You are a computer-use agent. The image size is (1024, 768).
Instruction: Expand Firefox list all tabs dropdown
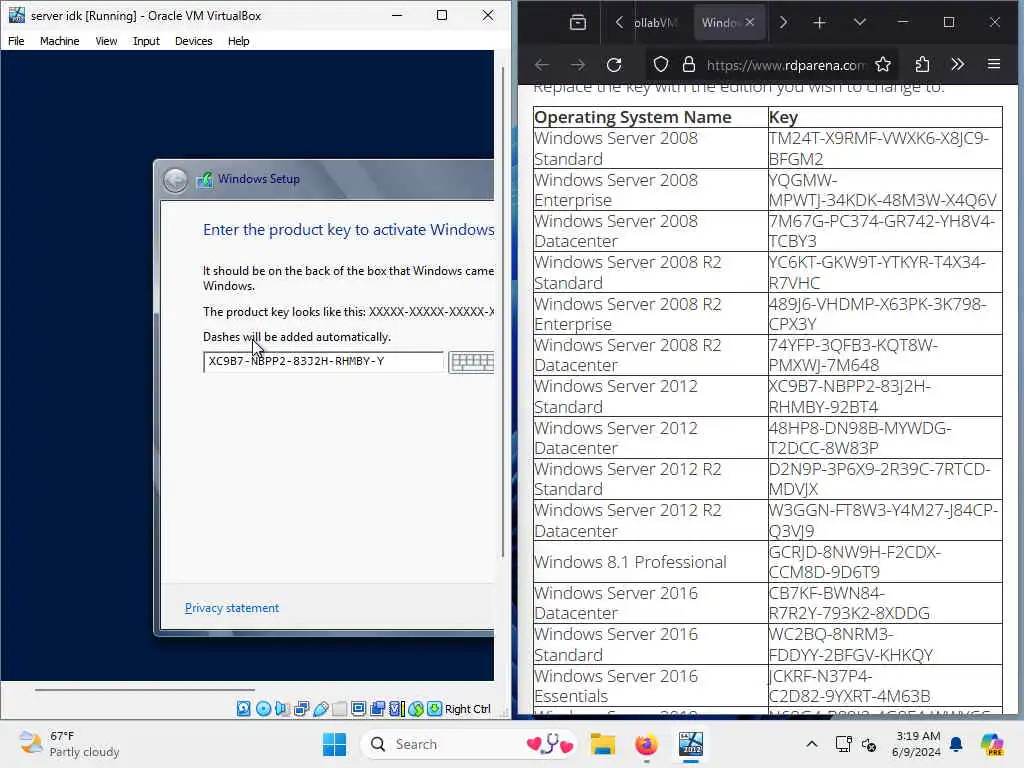[x=859, y=23]
